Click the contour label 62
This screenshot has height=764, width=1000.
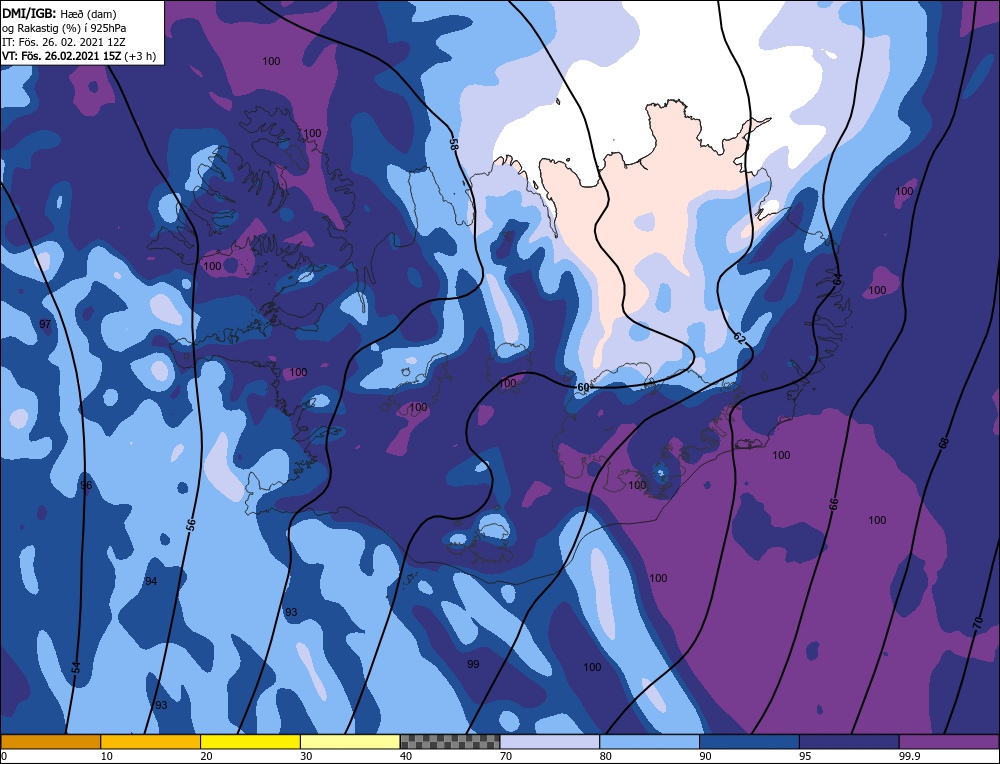point(739,338)
